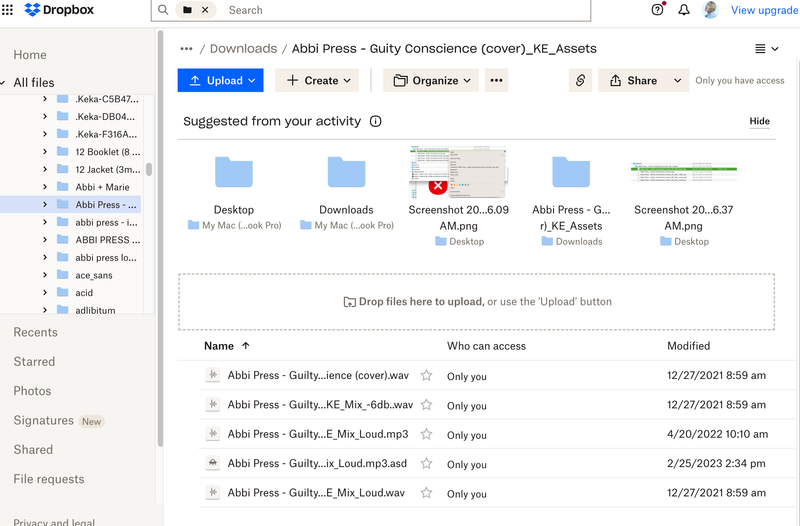Open the apps grid menu icon
The width and height of the screenshot is (800, 526).
(x=7, y=10)
